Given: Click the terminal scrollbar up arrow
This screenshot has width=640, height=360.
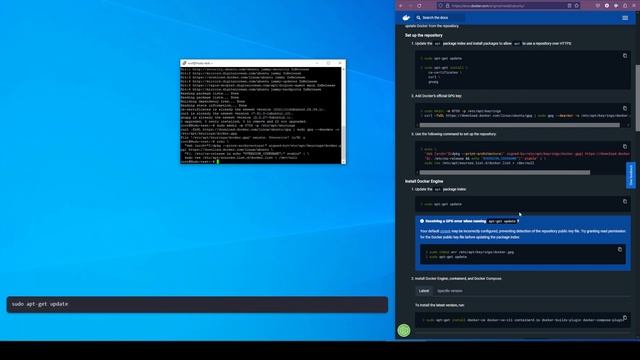Looking at the screenshot, I should (343, 69).
